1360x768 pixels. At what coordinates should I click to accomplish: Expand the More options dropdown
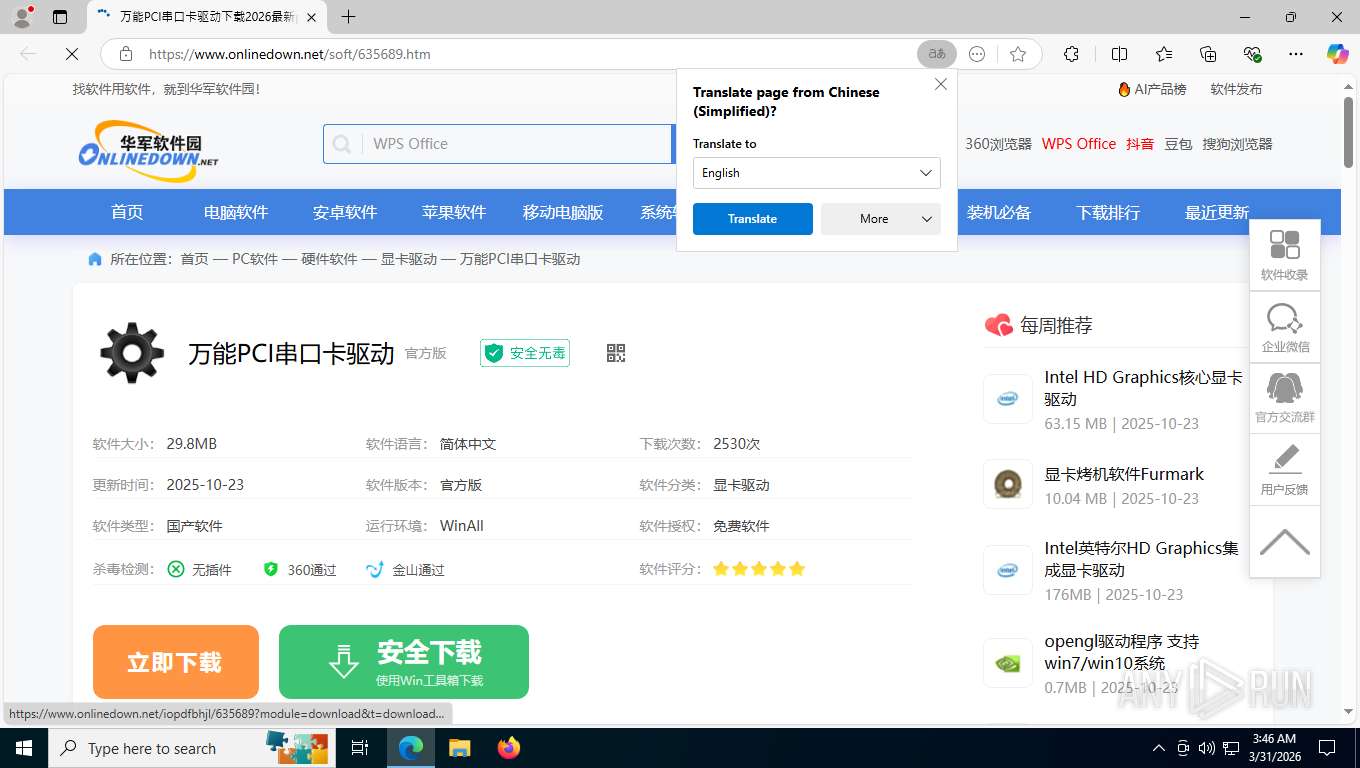(880, 219)
